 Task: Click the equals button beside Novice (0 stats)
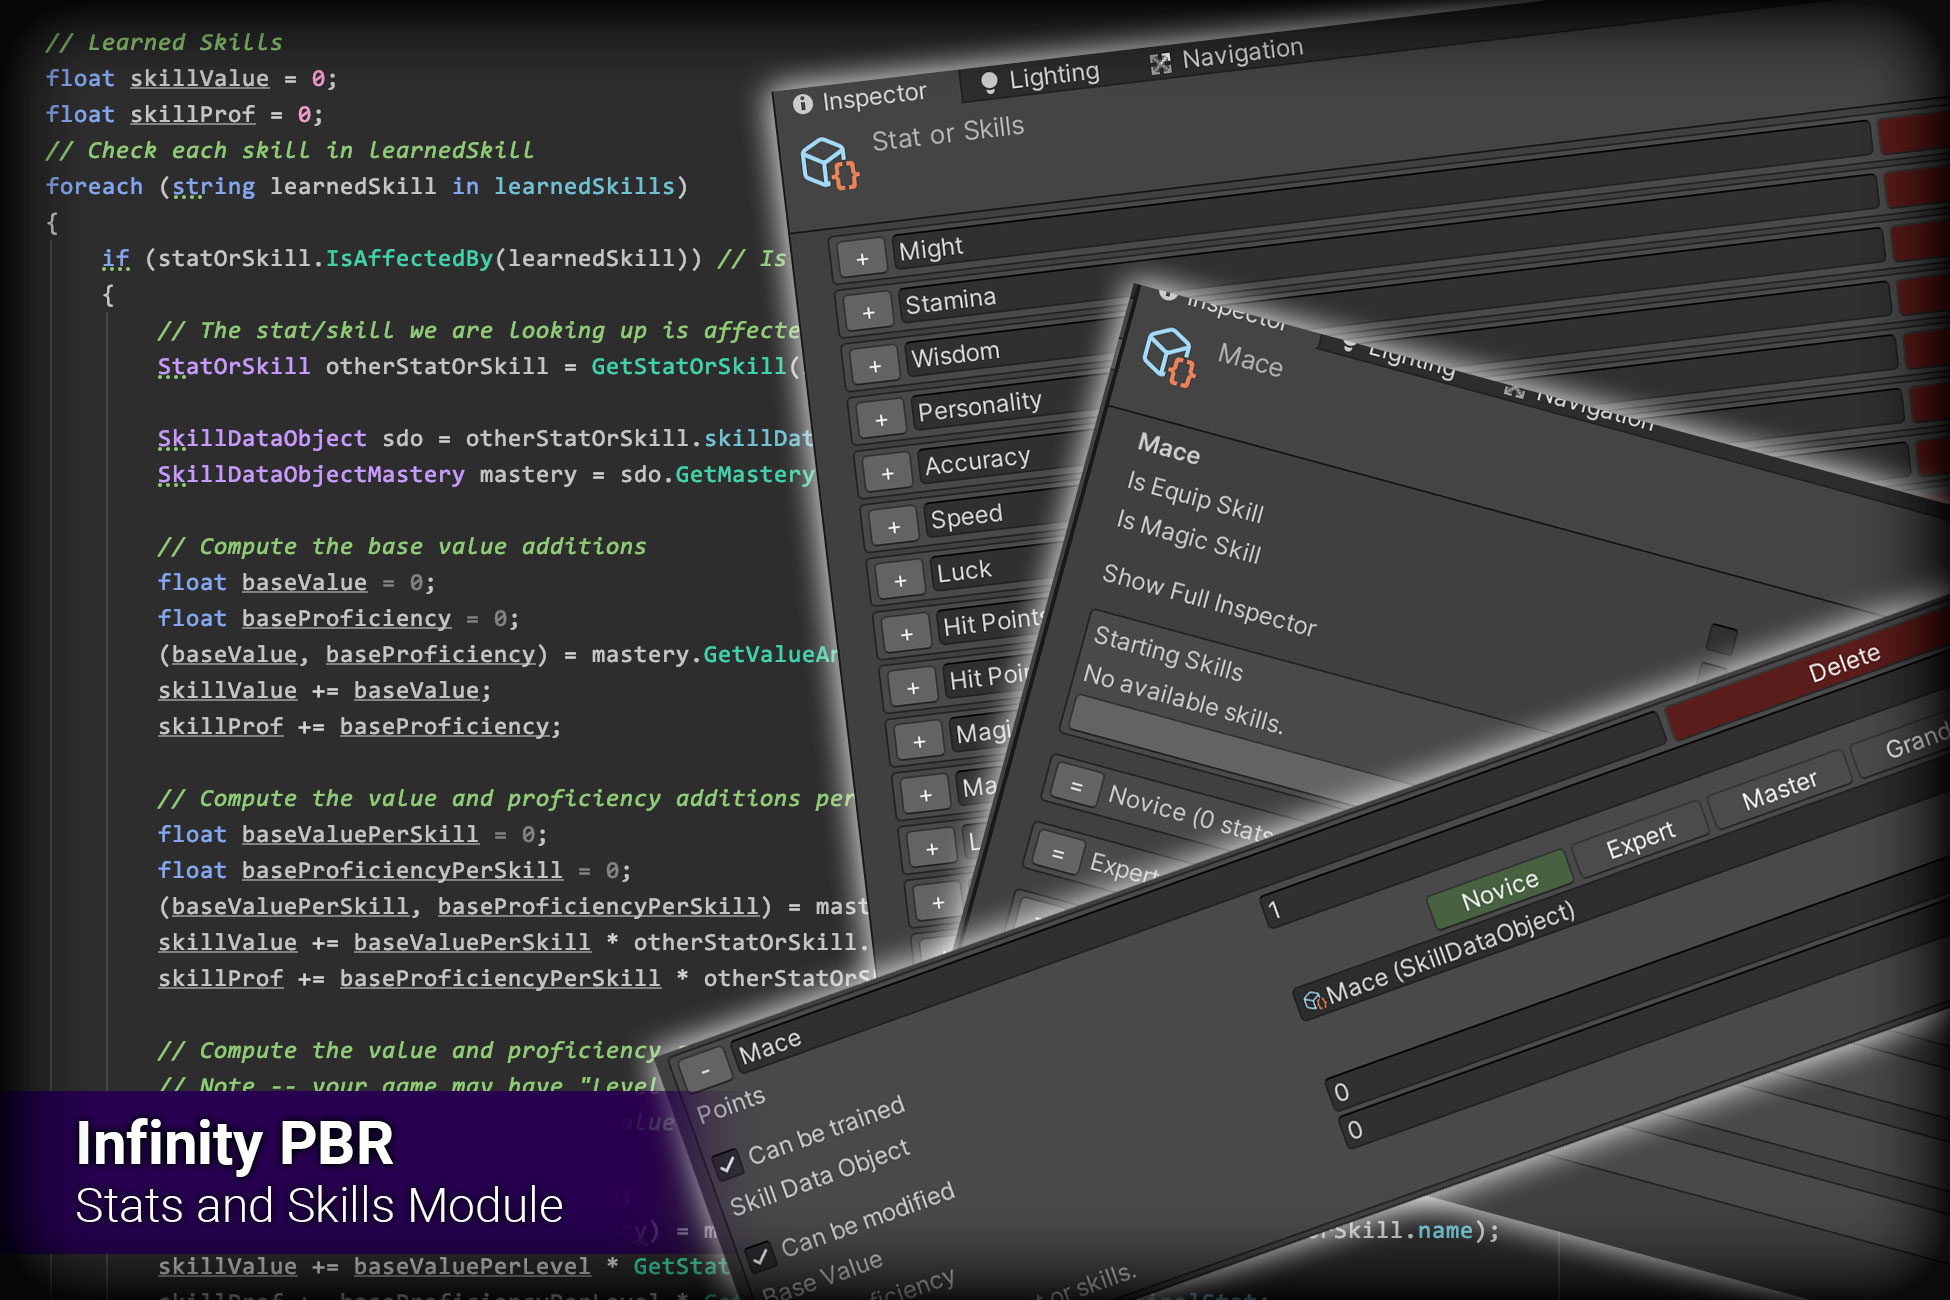(x=1075, y=787)
